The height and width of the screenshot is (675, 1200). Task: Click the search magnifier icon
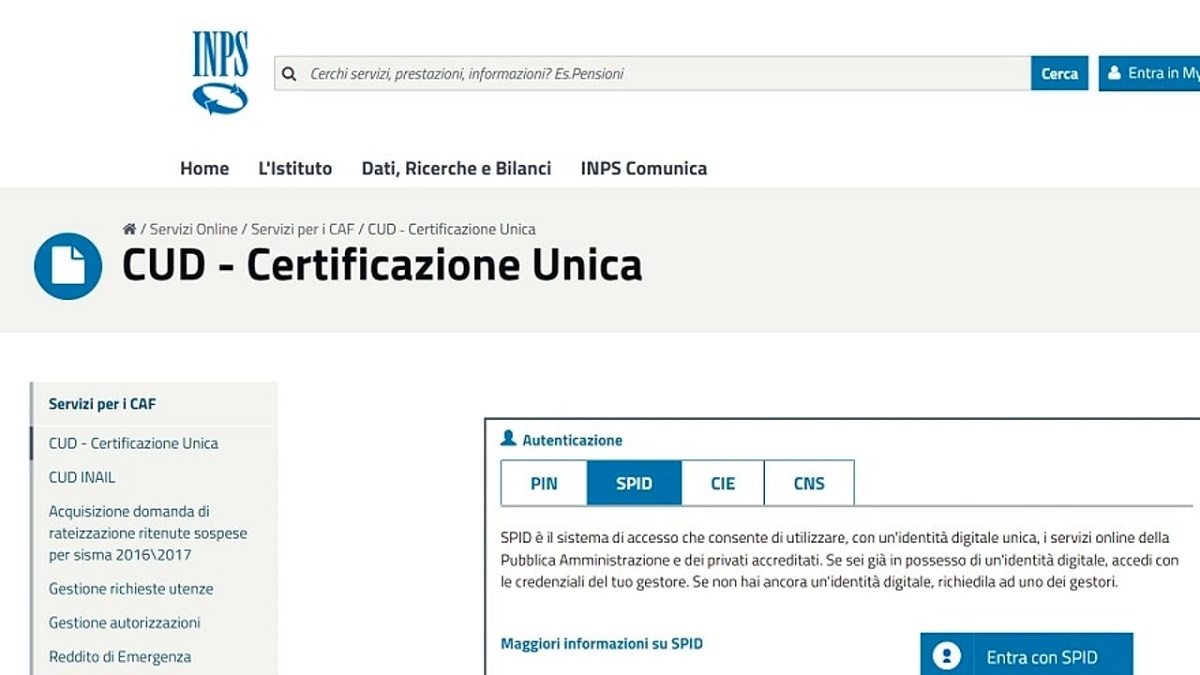pos(290,74)
